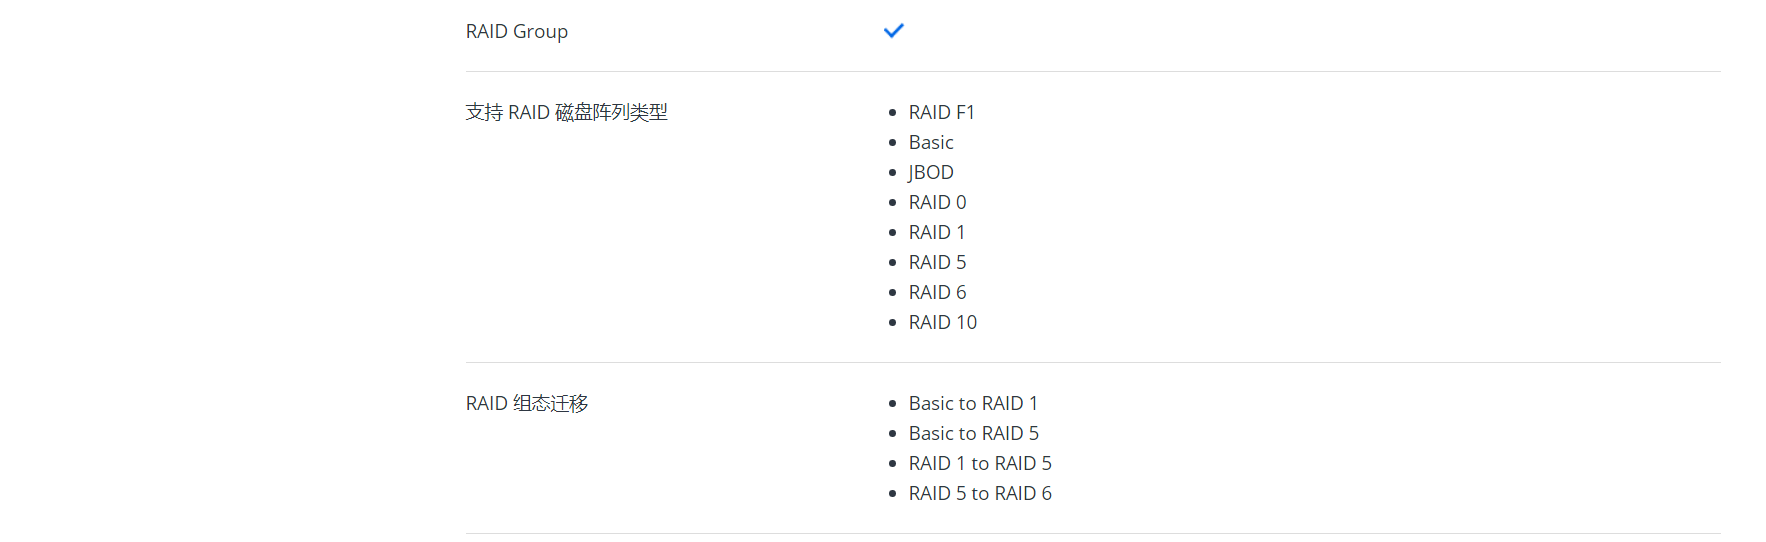Select the RAID 1 to RAID 5 entry
1766x542 pixels.
coord(980,463)
